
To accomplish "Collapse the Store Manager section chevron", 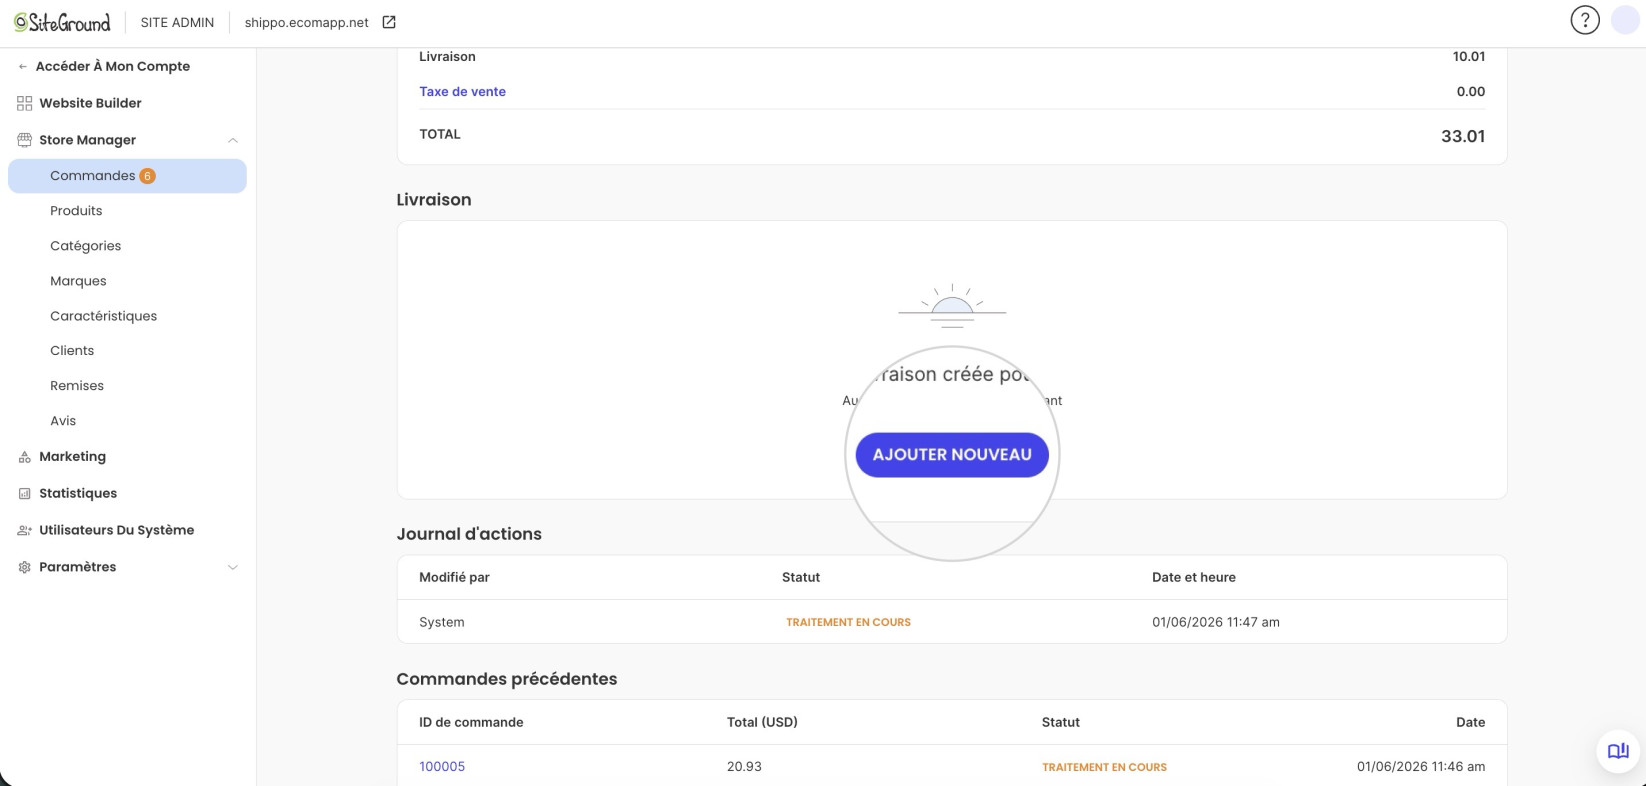I will click(233, 140).
